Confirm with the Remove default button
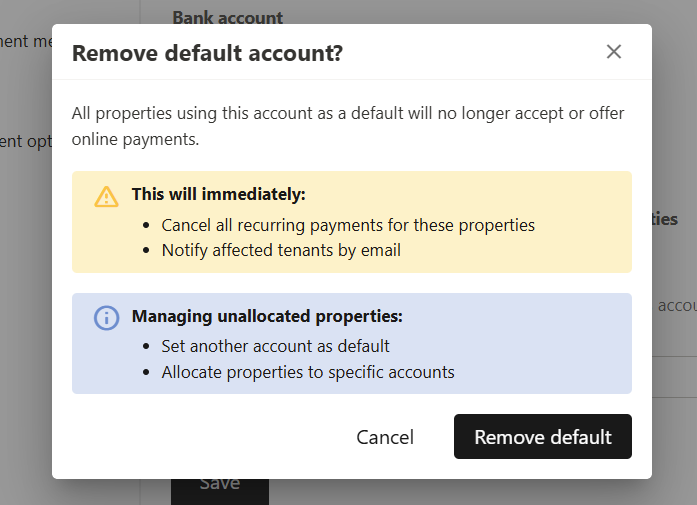The height and width of the screenshot is (505, 697). tap(542, 437)
